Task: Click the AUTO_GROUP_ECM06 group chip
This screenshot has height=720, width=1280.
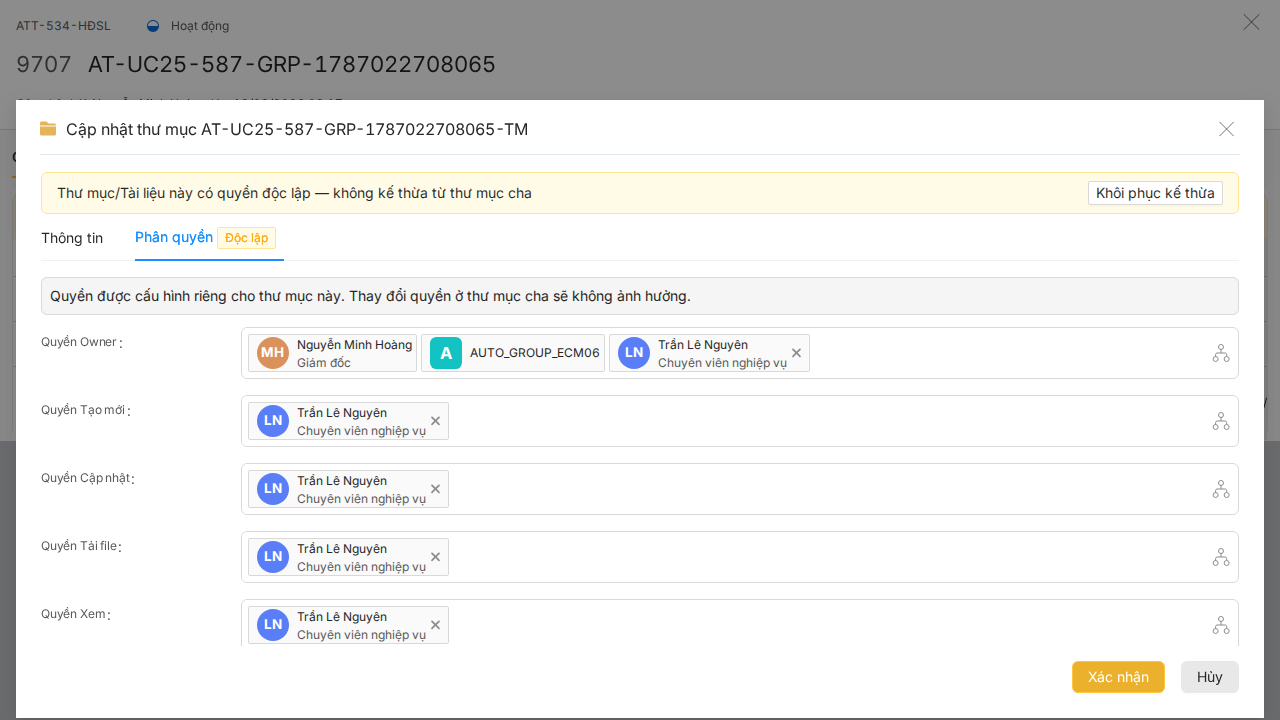Action: (x=513, y=353)
